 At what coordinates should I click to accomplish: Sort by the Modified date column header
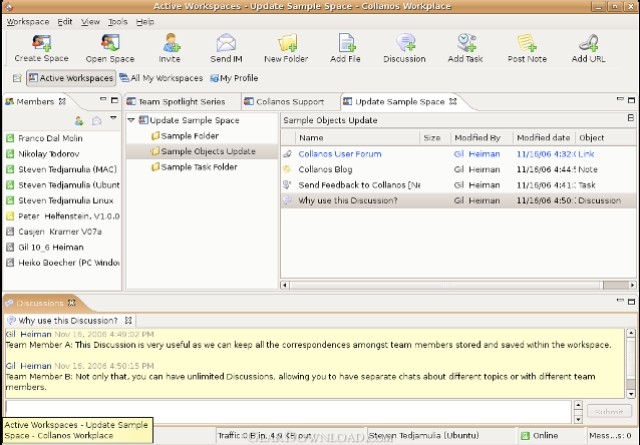click(544, 138)
